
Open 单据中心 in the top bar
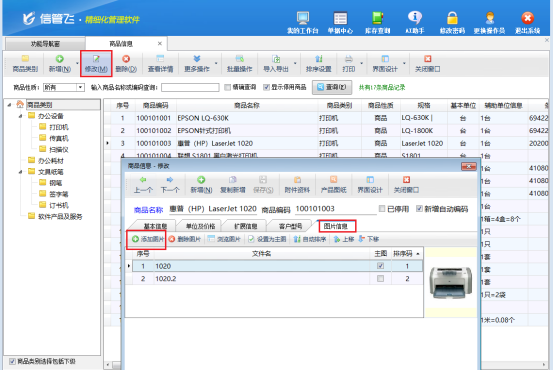pyautogui.click(x=340, y=22)
